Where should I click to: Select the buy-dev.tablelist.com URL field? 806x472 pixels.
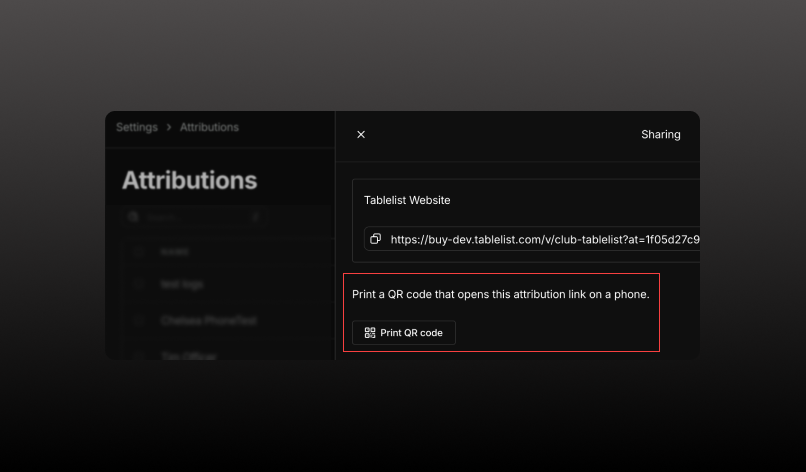[532, 239]
